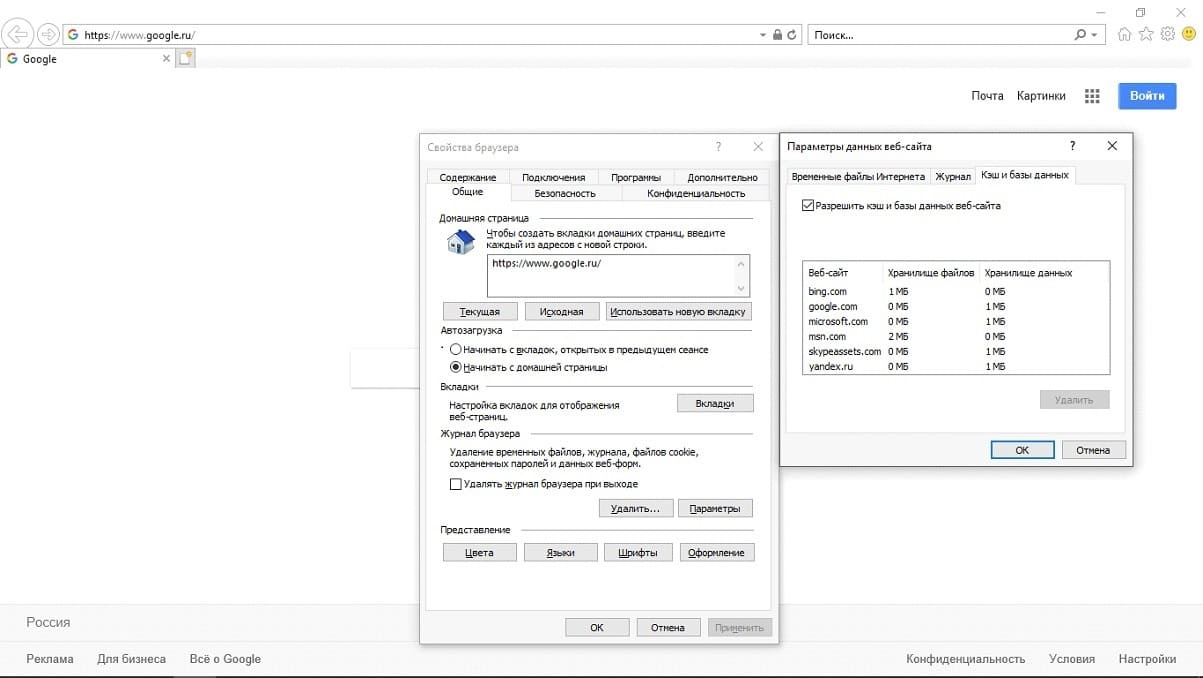Open a new tab with the blank tab button
This screenshot has height=678, width=1203.
(x=185, y=59)
